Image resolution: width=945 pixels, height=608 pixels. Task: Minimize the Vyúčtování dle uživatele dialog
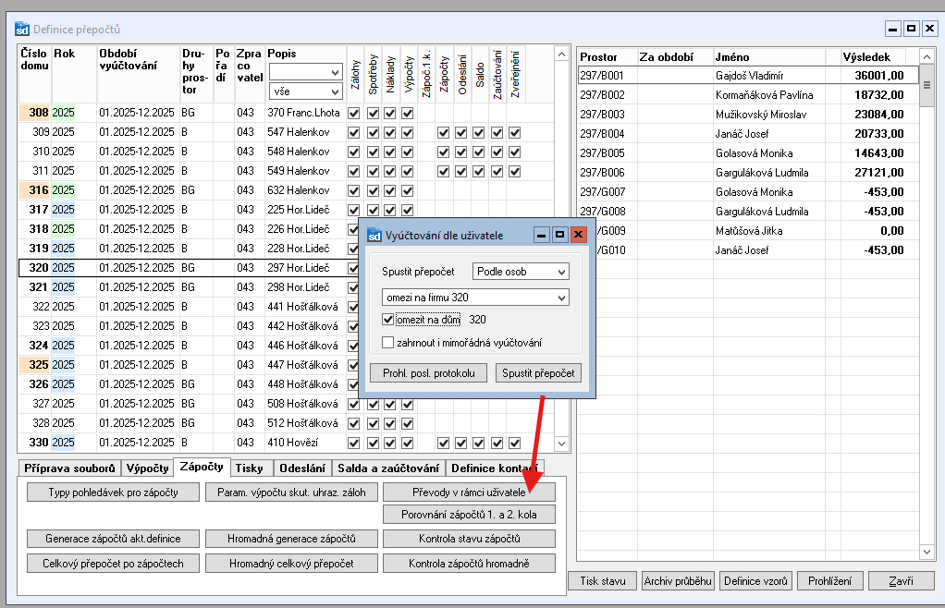coord(541,234)
